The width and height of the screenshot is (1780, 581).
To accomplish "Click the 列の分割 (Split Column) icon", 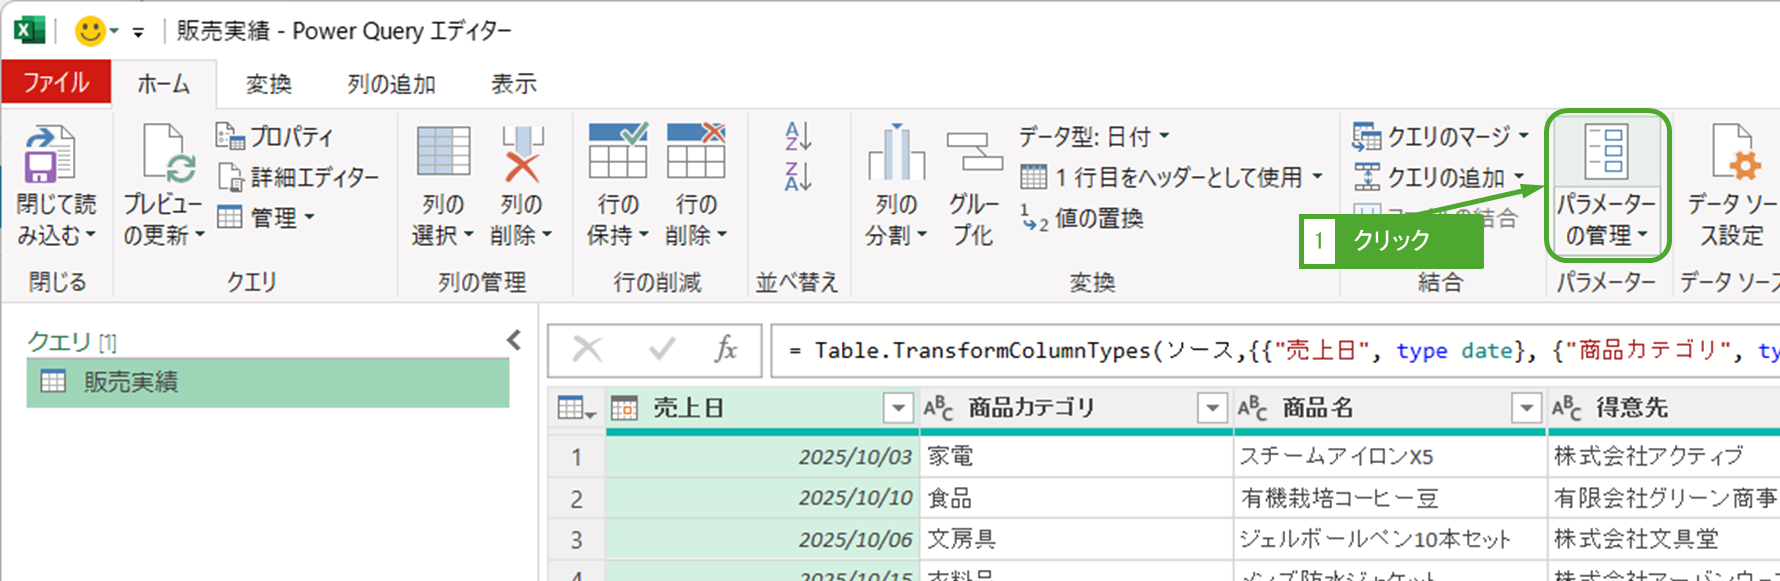I will click(x=896, y=153).
